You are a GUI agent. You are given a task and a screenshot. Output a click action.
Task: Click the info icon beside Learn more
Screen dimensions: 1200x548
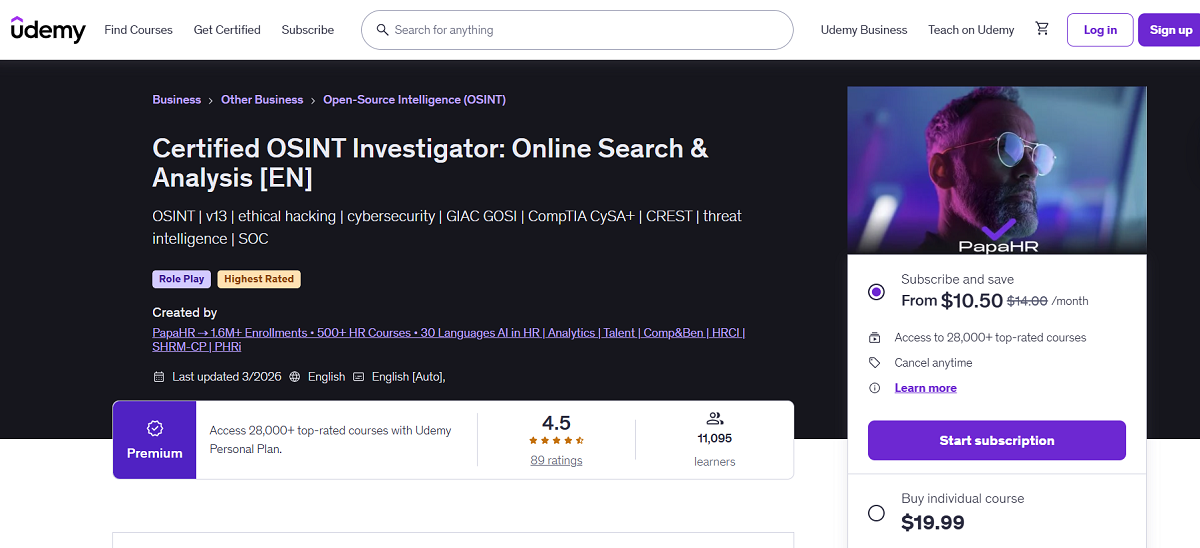click(x=875, y=388)
